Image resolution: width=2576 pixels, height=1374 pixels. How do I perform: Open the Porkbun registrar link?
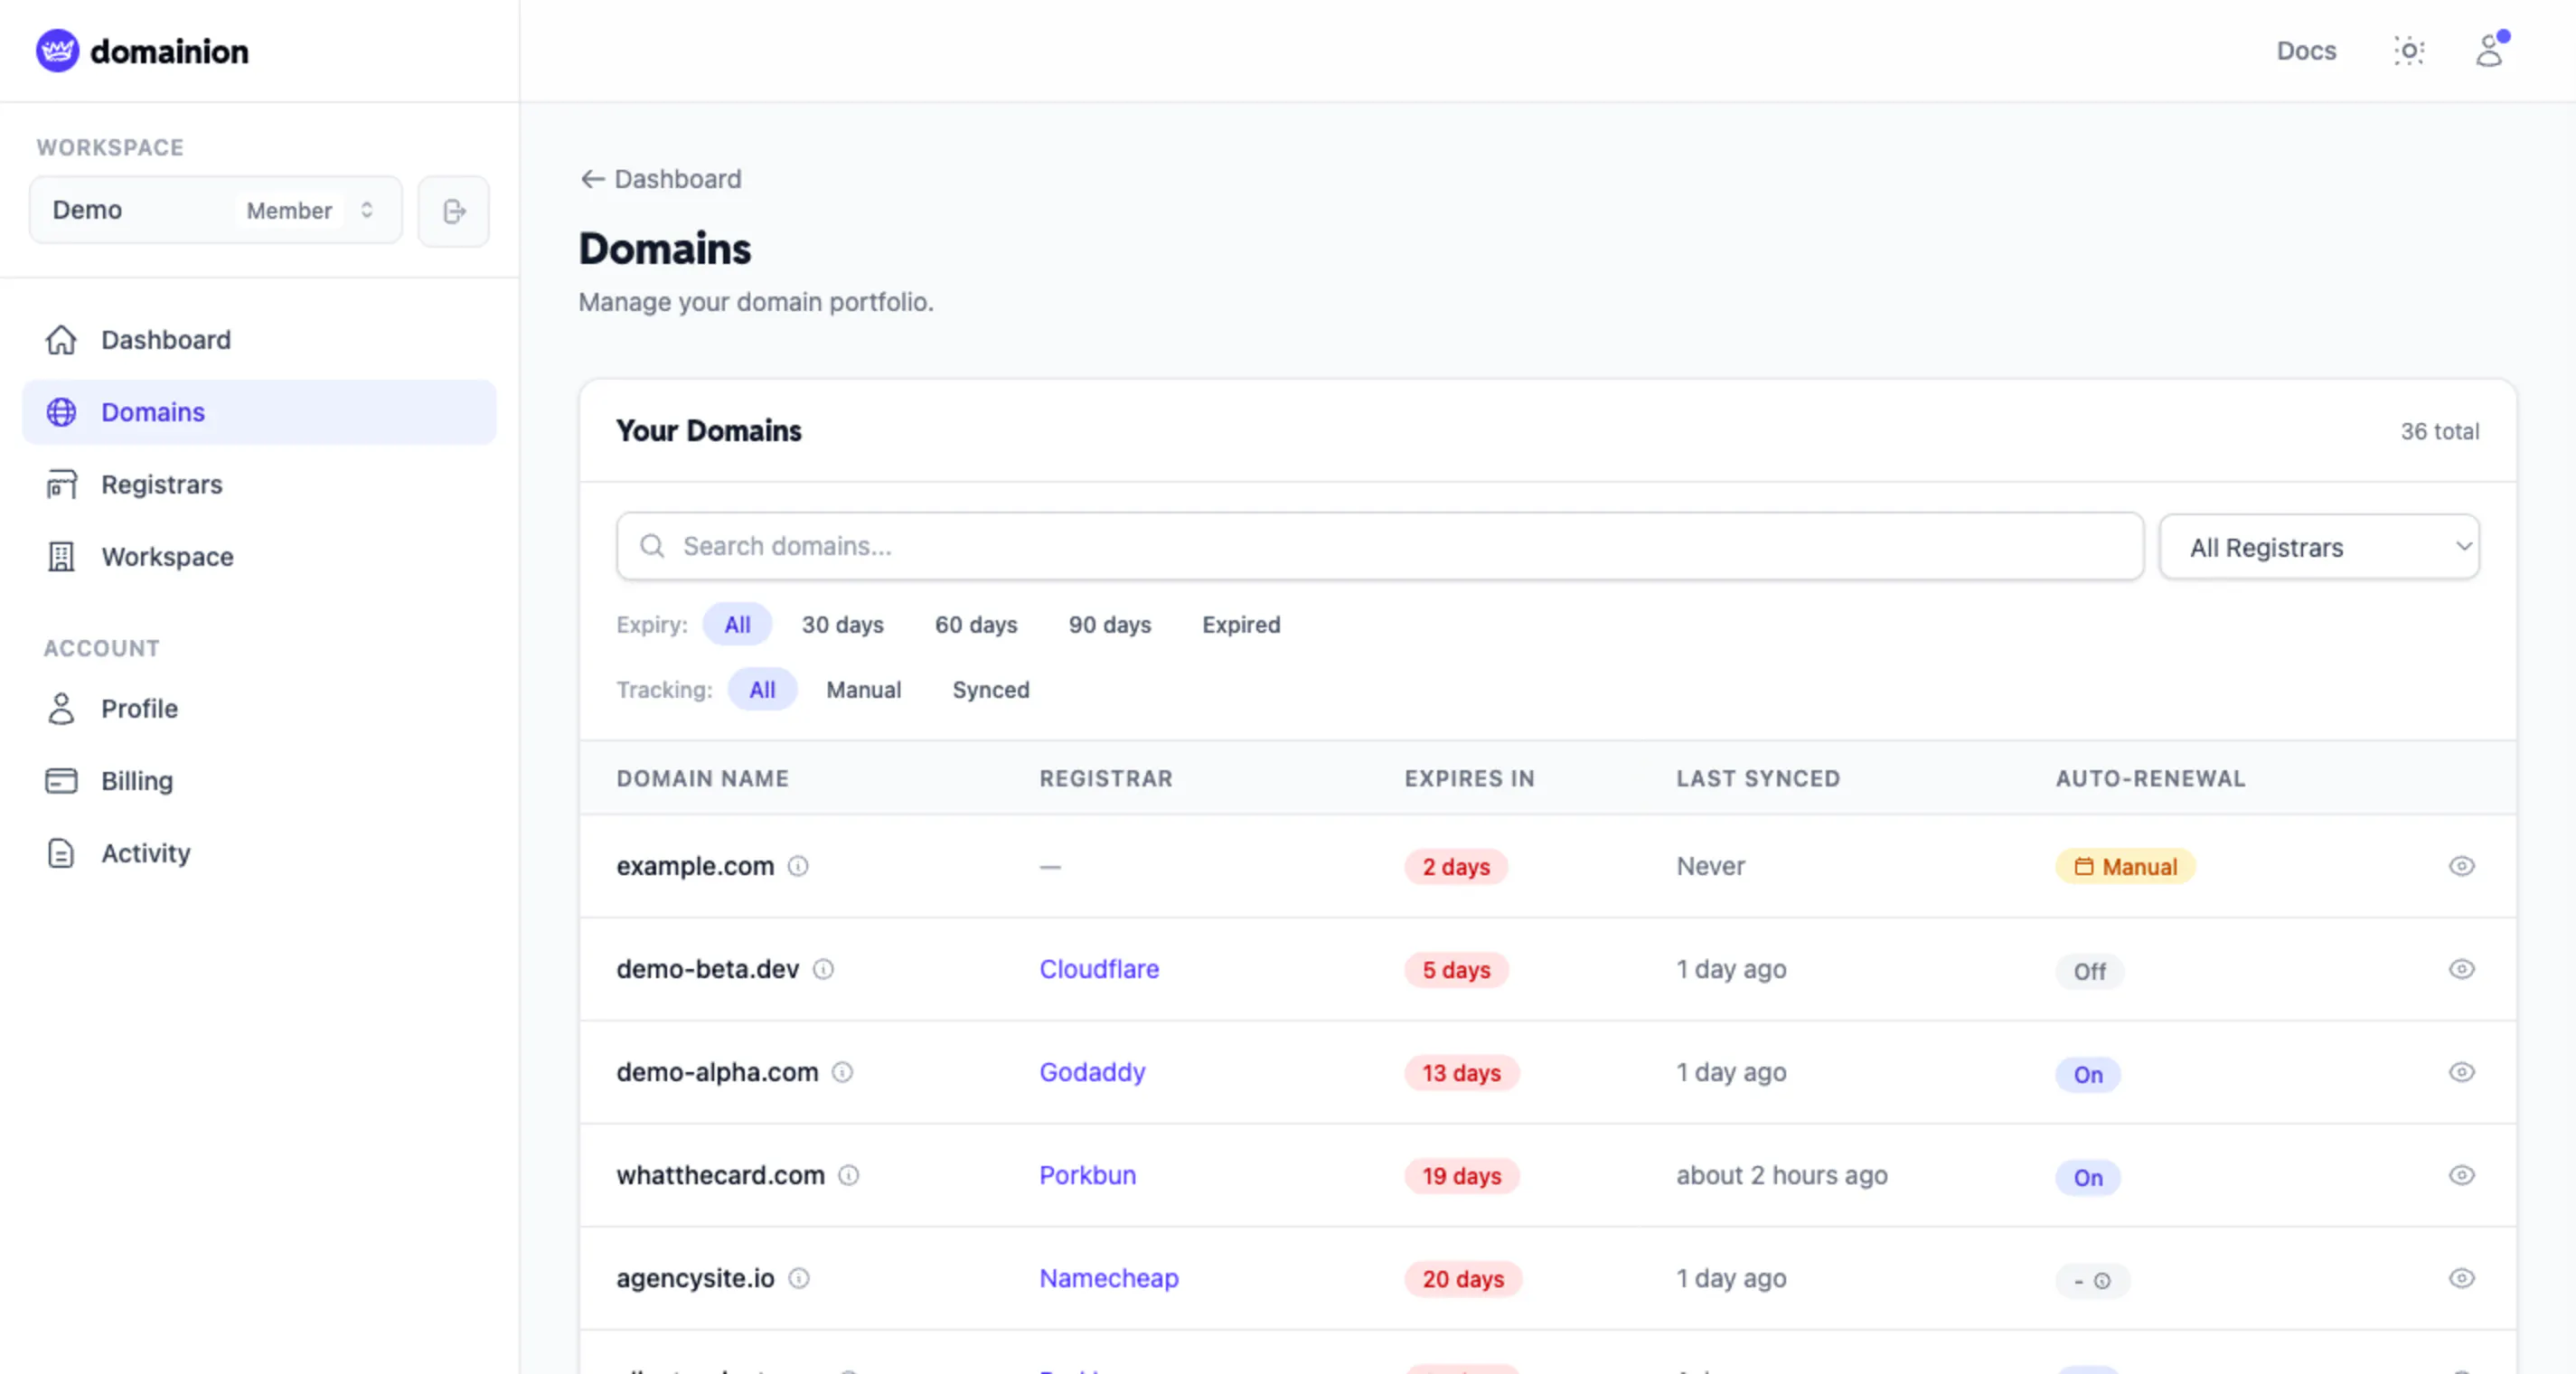pos(1087,1175)
